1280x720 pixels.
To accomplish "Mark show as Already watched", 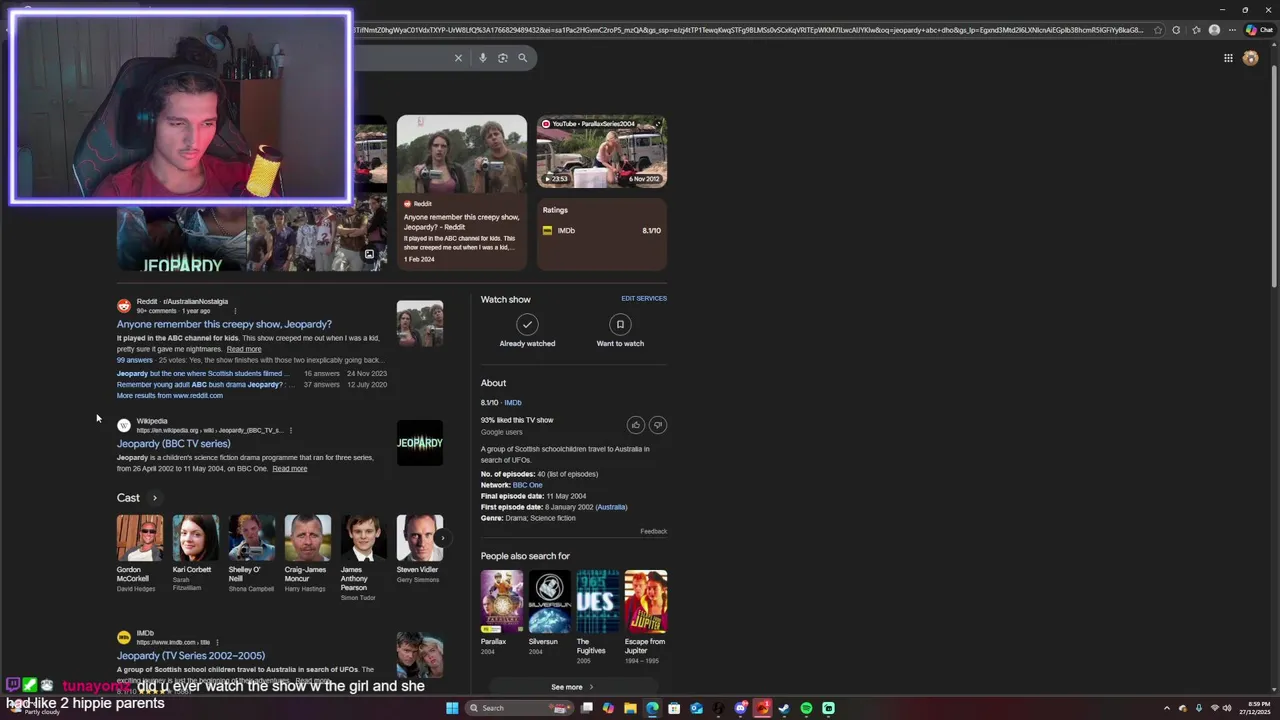I will click(x=527, y=331).
